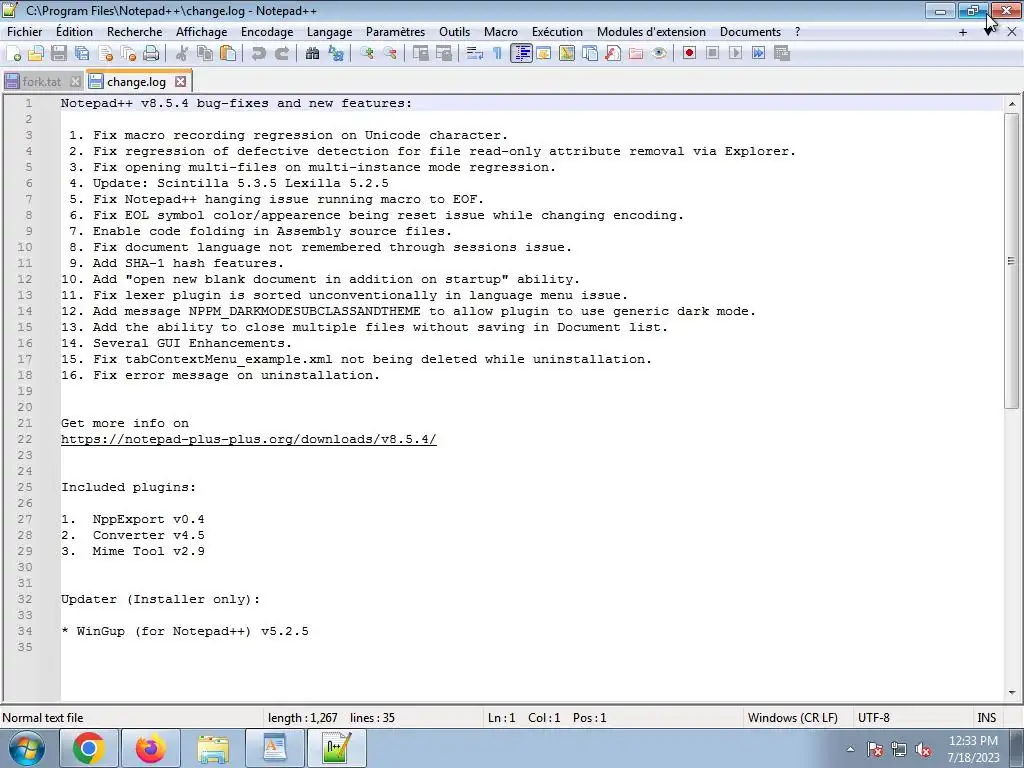Toggle the Document Map panel icon
Image resolution: width=1024 pixels, height=768 pixels.
(x=566, y=54)
